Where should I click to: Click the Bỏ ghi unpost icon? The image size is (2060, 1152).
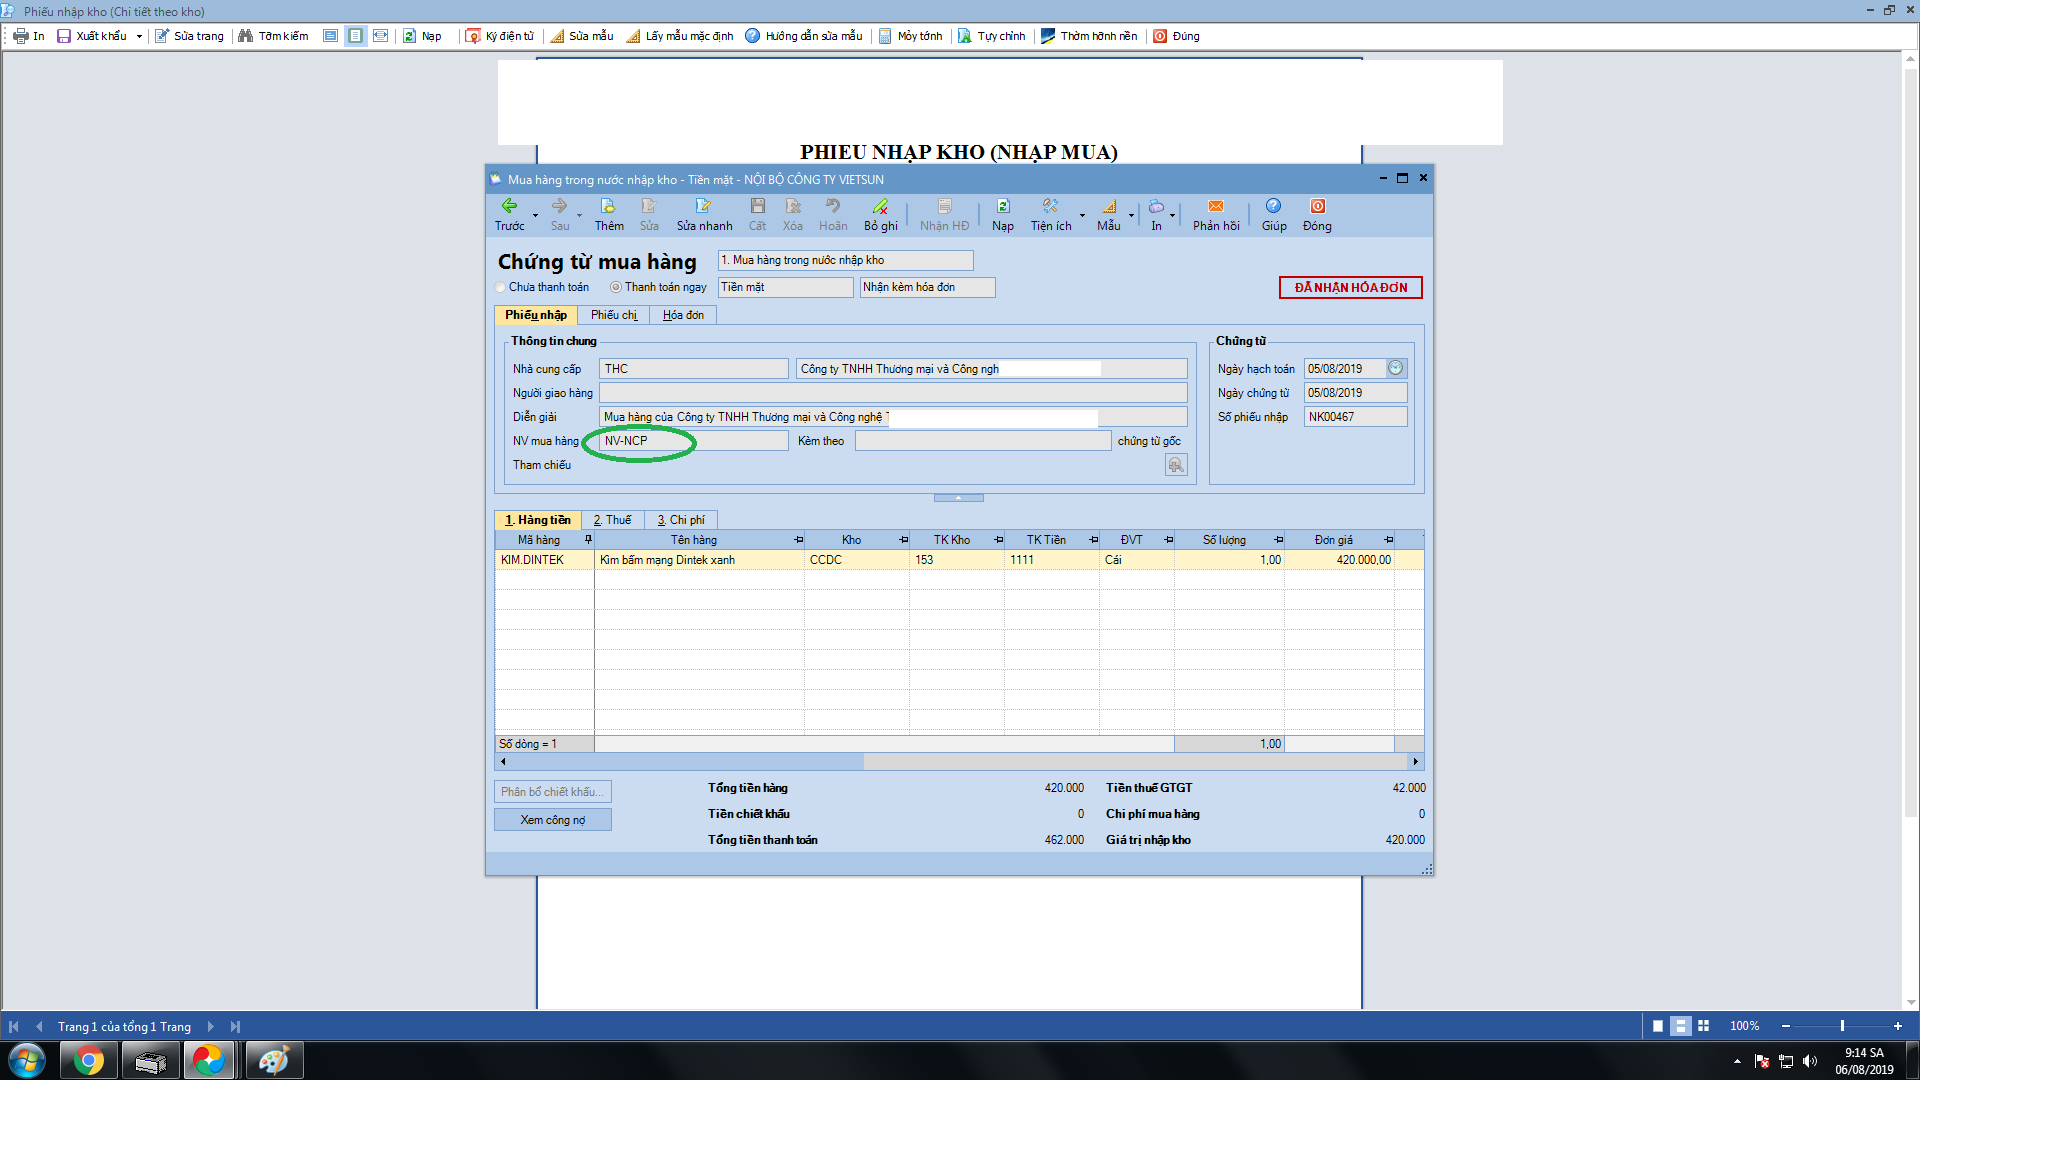click(x=880, y=206)
